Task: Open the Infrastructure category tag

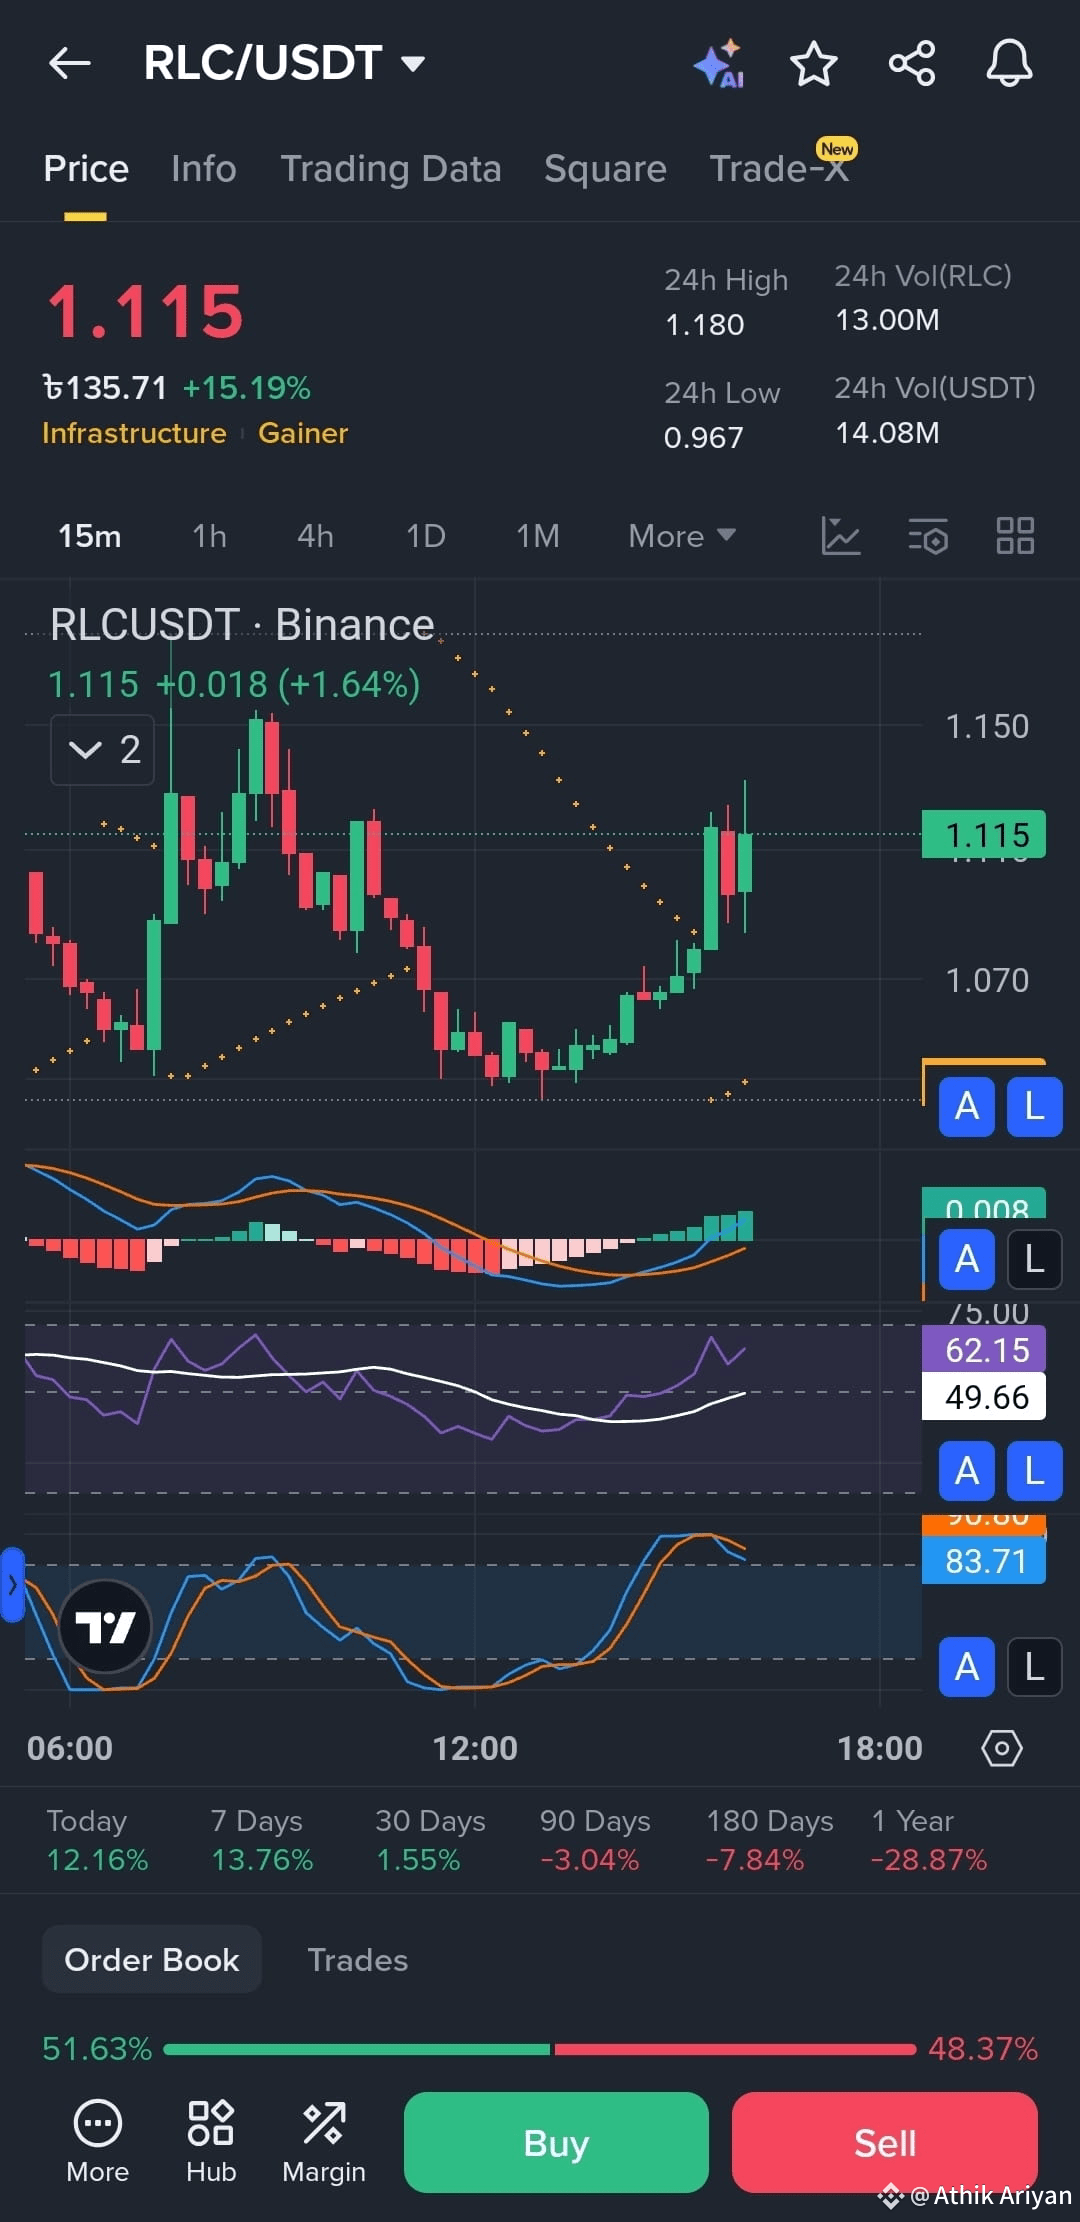Action: pos(134,433)
